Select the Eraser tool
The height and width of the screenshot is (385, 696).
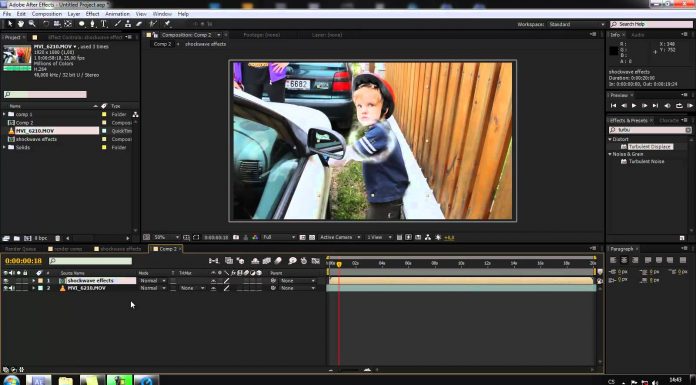tap(139, 24)
